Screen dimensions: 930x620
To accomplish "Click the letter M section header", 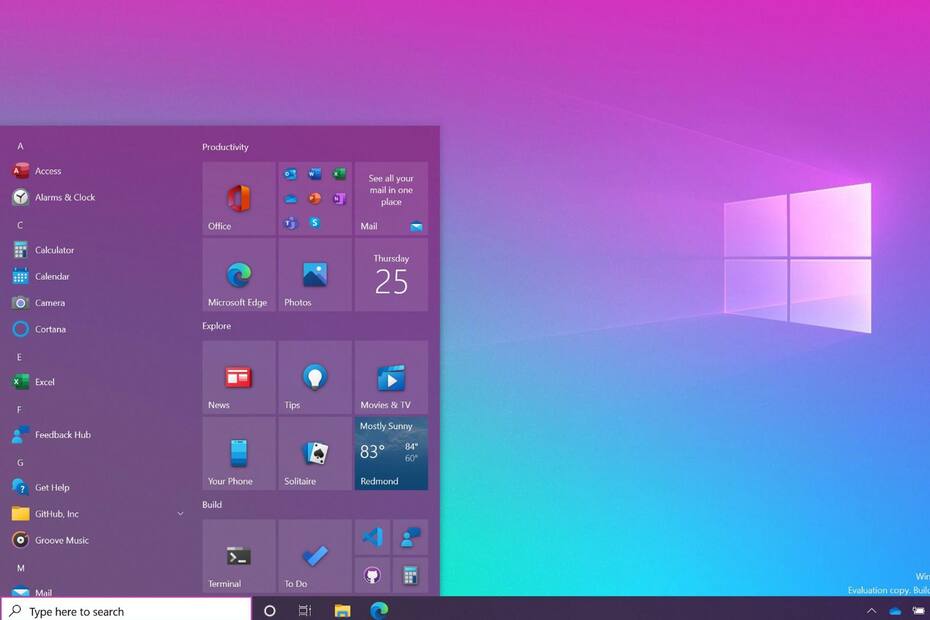I will tap(21, 568).
